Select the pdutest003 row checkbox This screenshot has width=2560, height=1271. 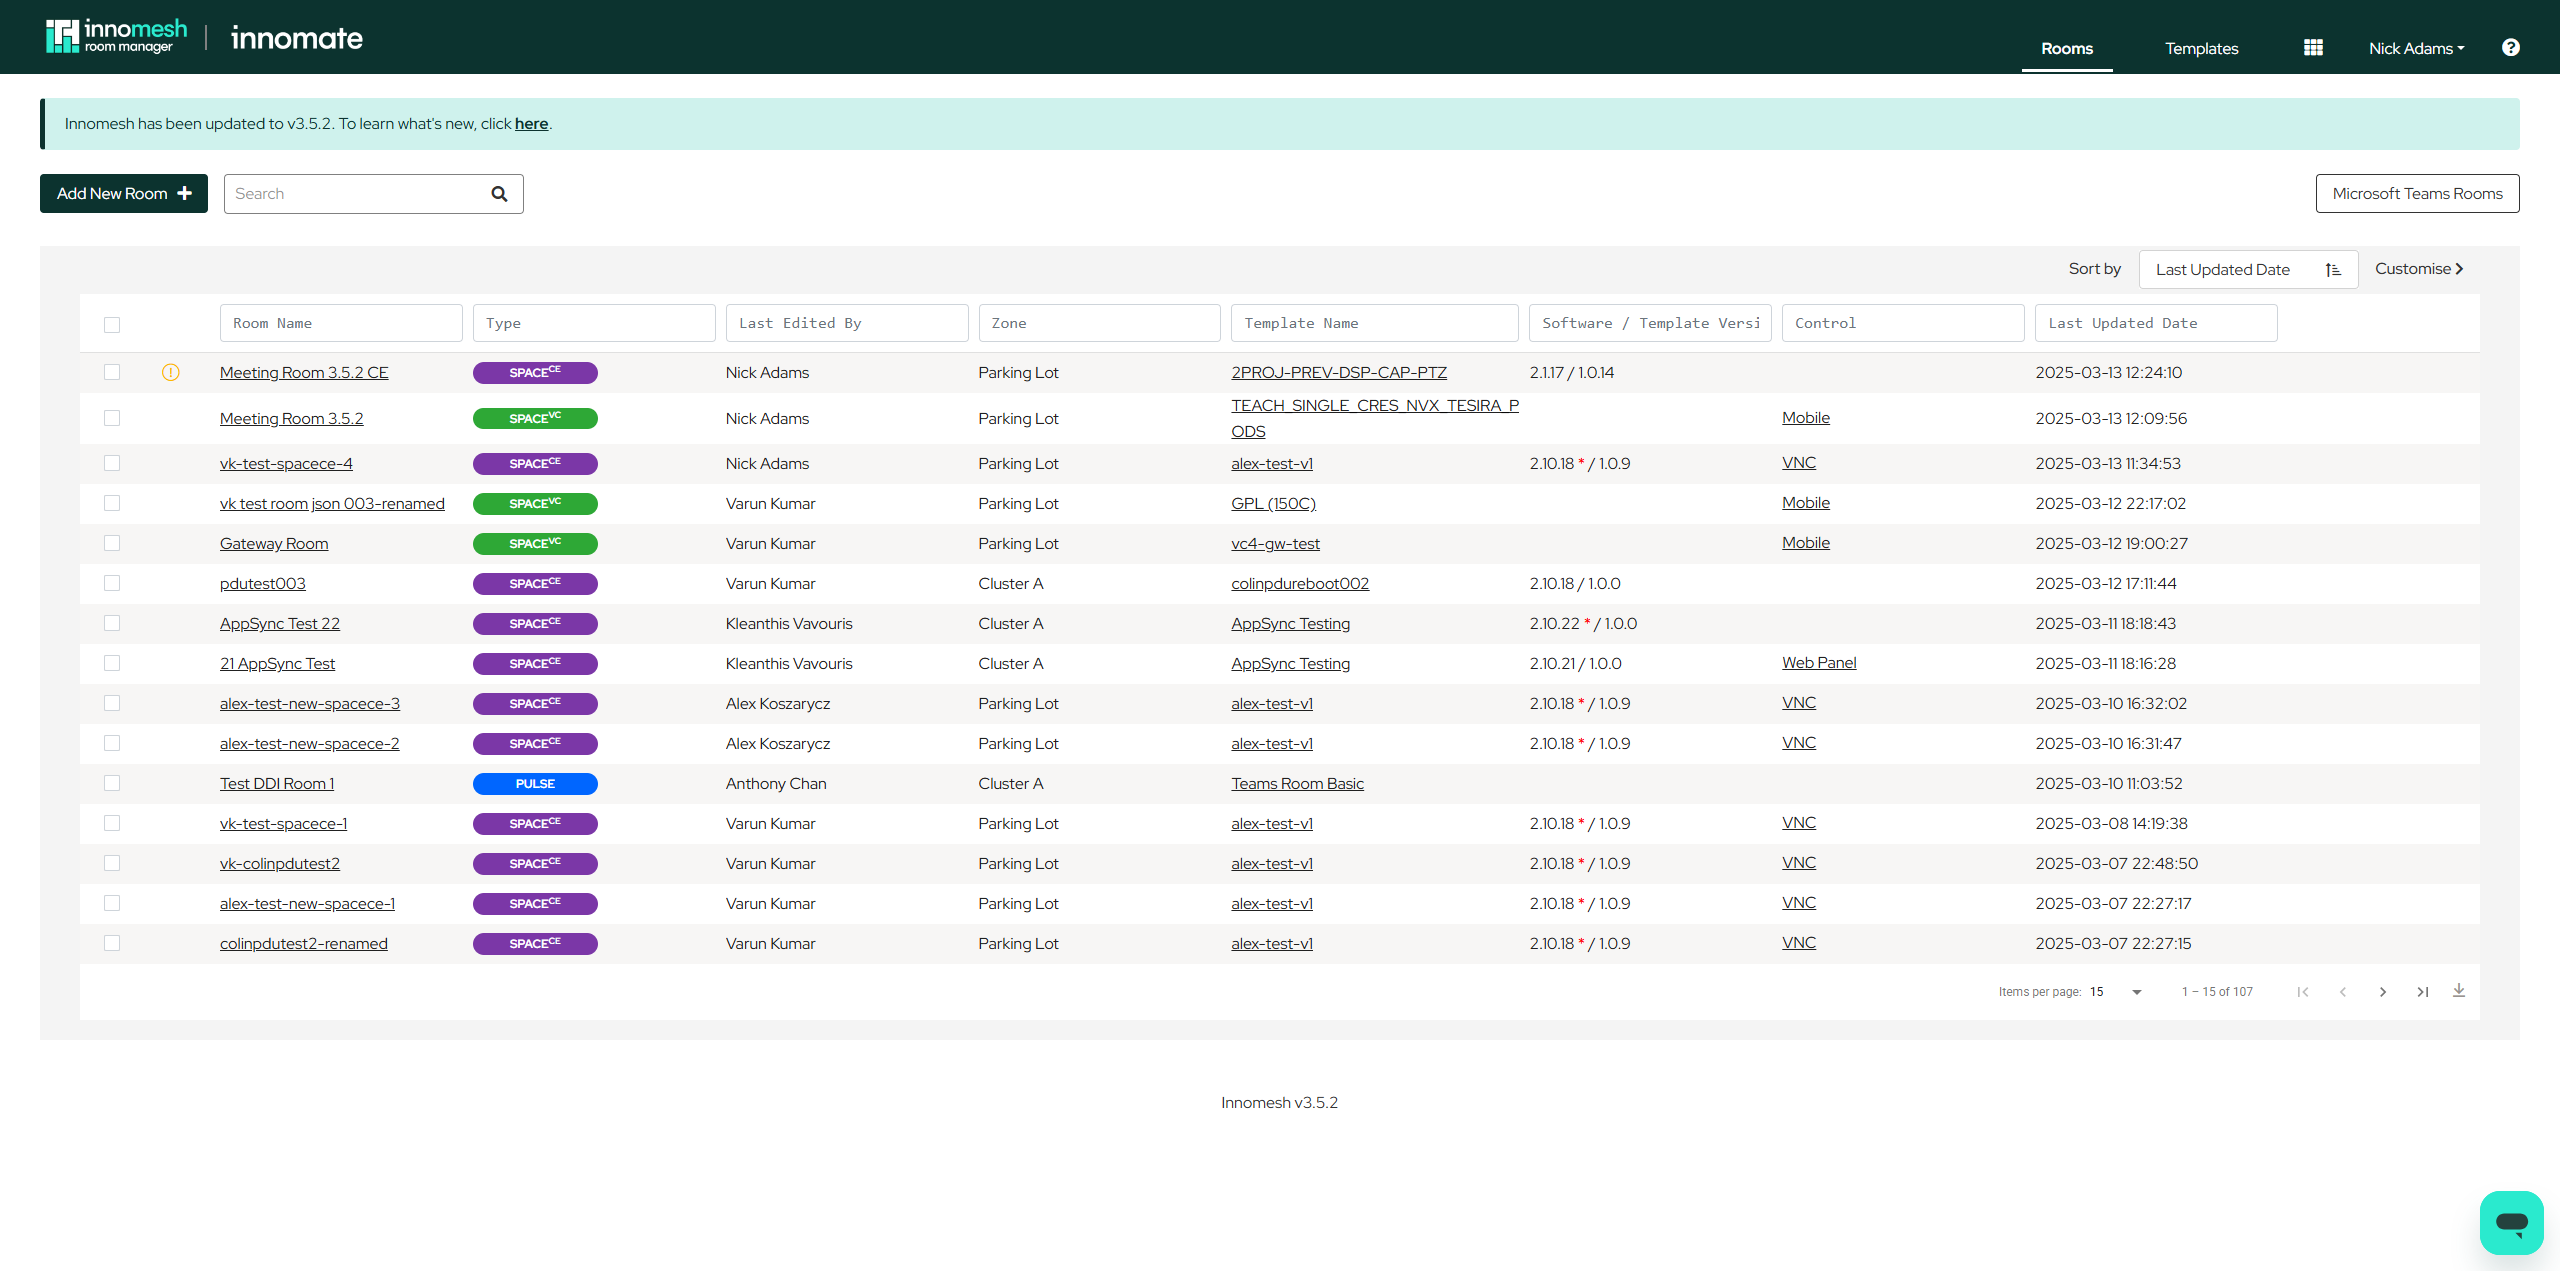click(x=112, y=583)
